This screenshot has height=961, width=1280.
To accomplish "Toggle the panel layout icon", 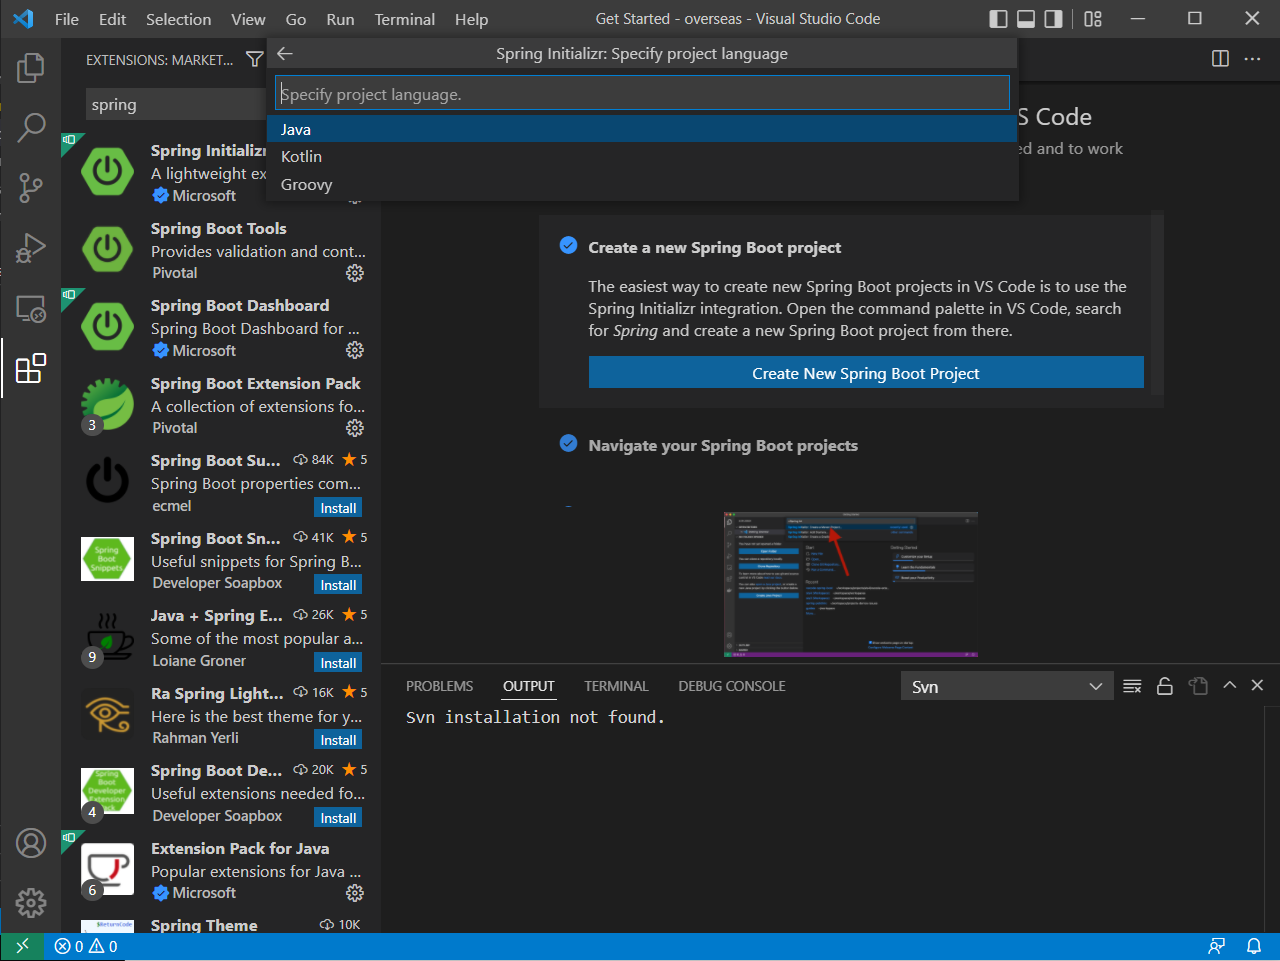I will (x=1026, y=19).
